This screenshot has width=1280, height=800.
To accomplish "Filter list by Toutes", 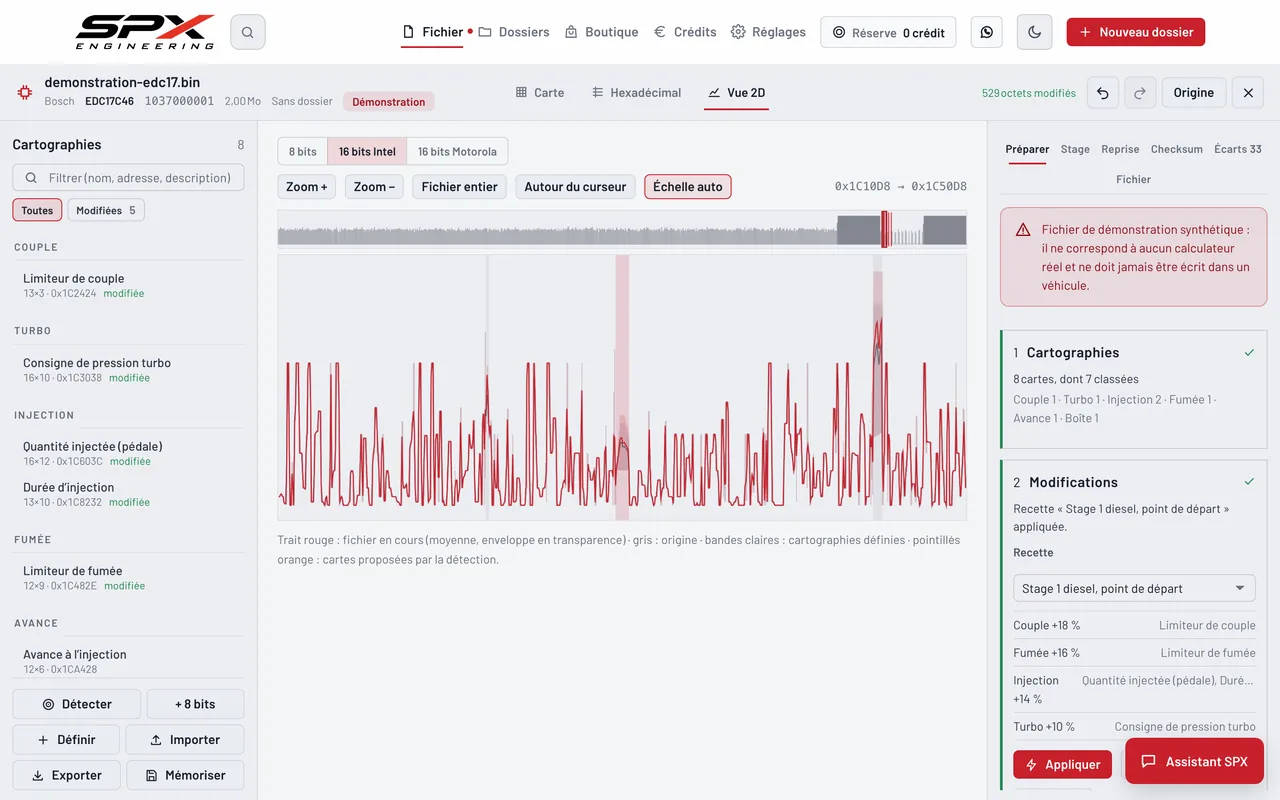I will click(x=37, y=210).
